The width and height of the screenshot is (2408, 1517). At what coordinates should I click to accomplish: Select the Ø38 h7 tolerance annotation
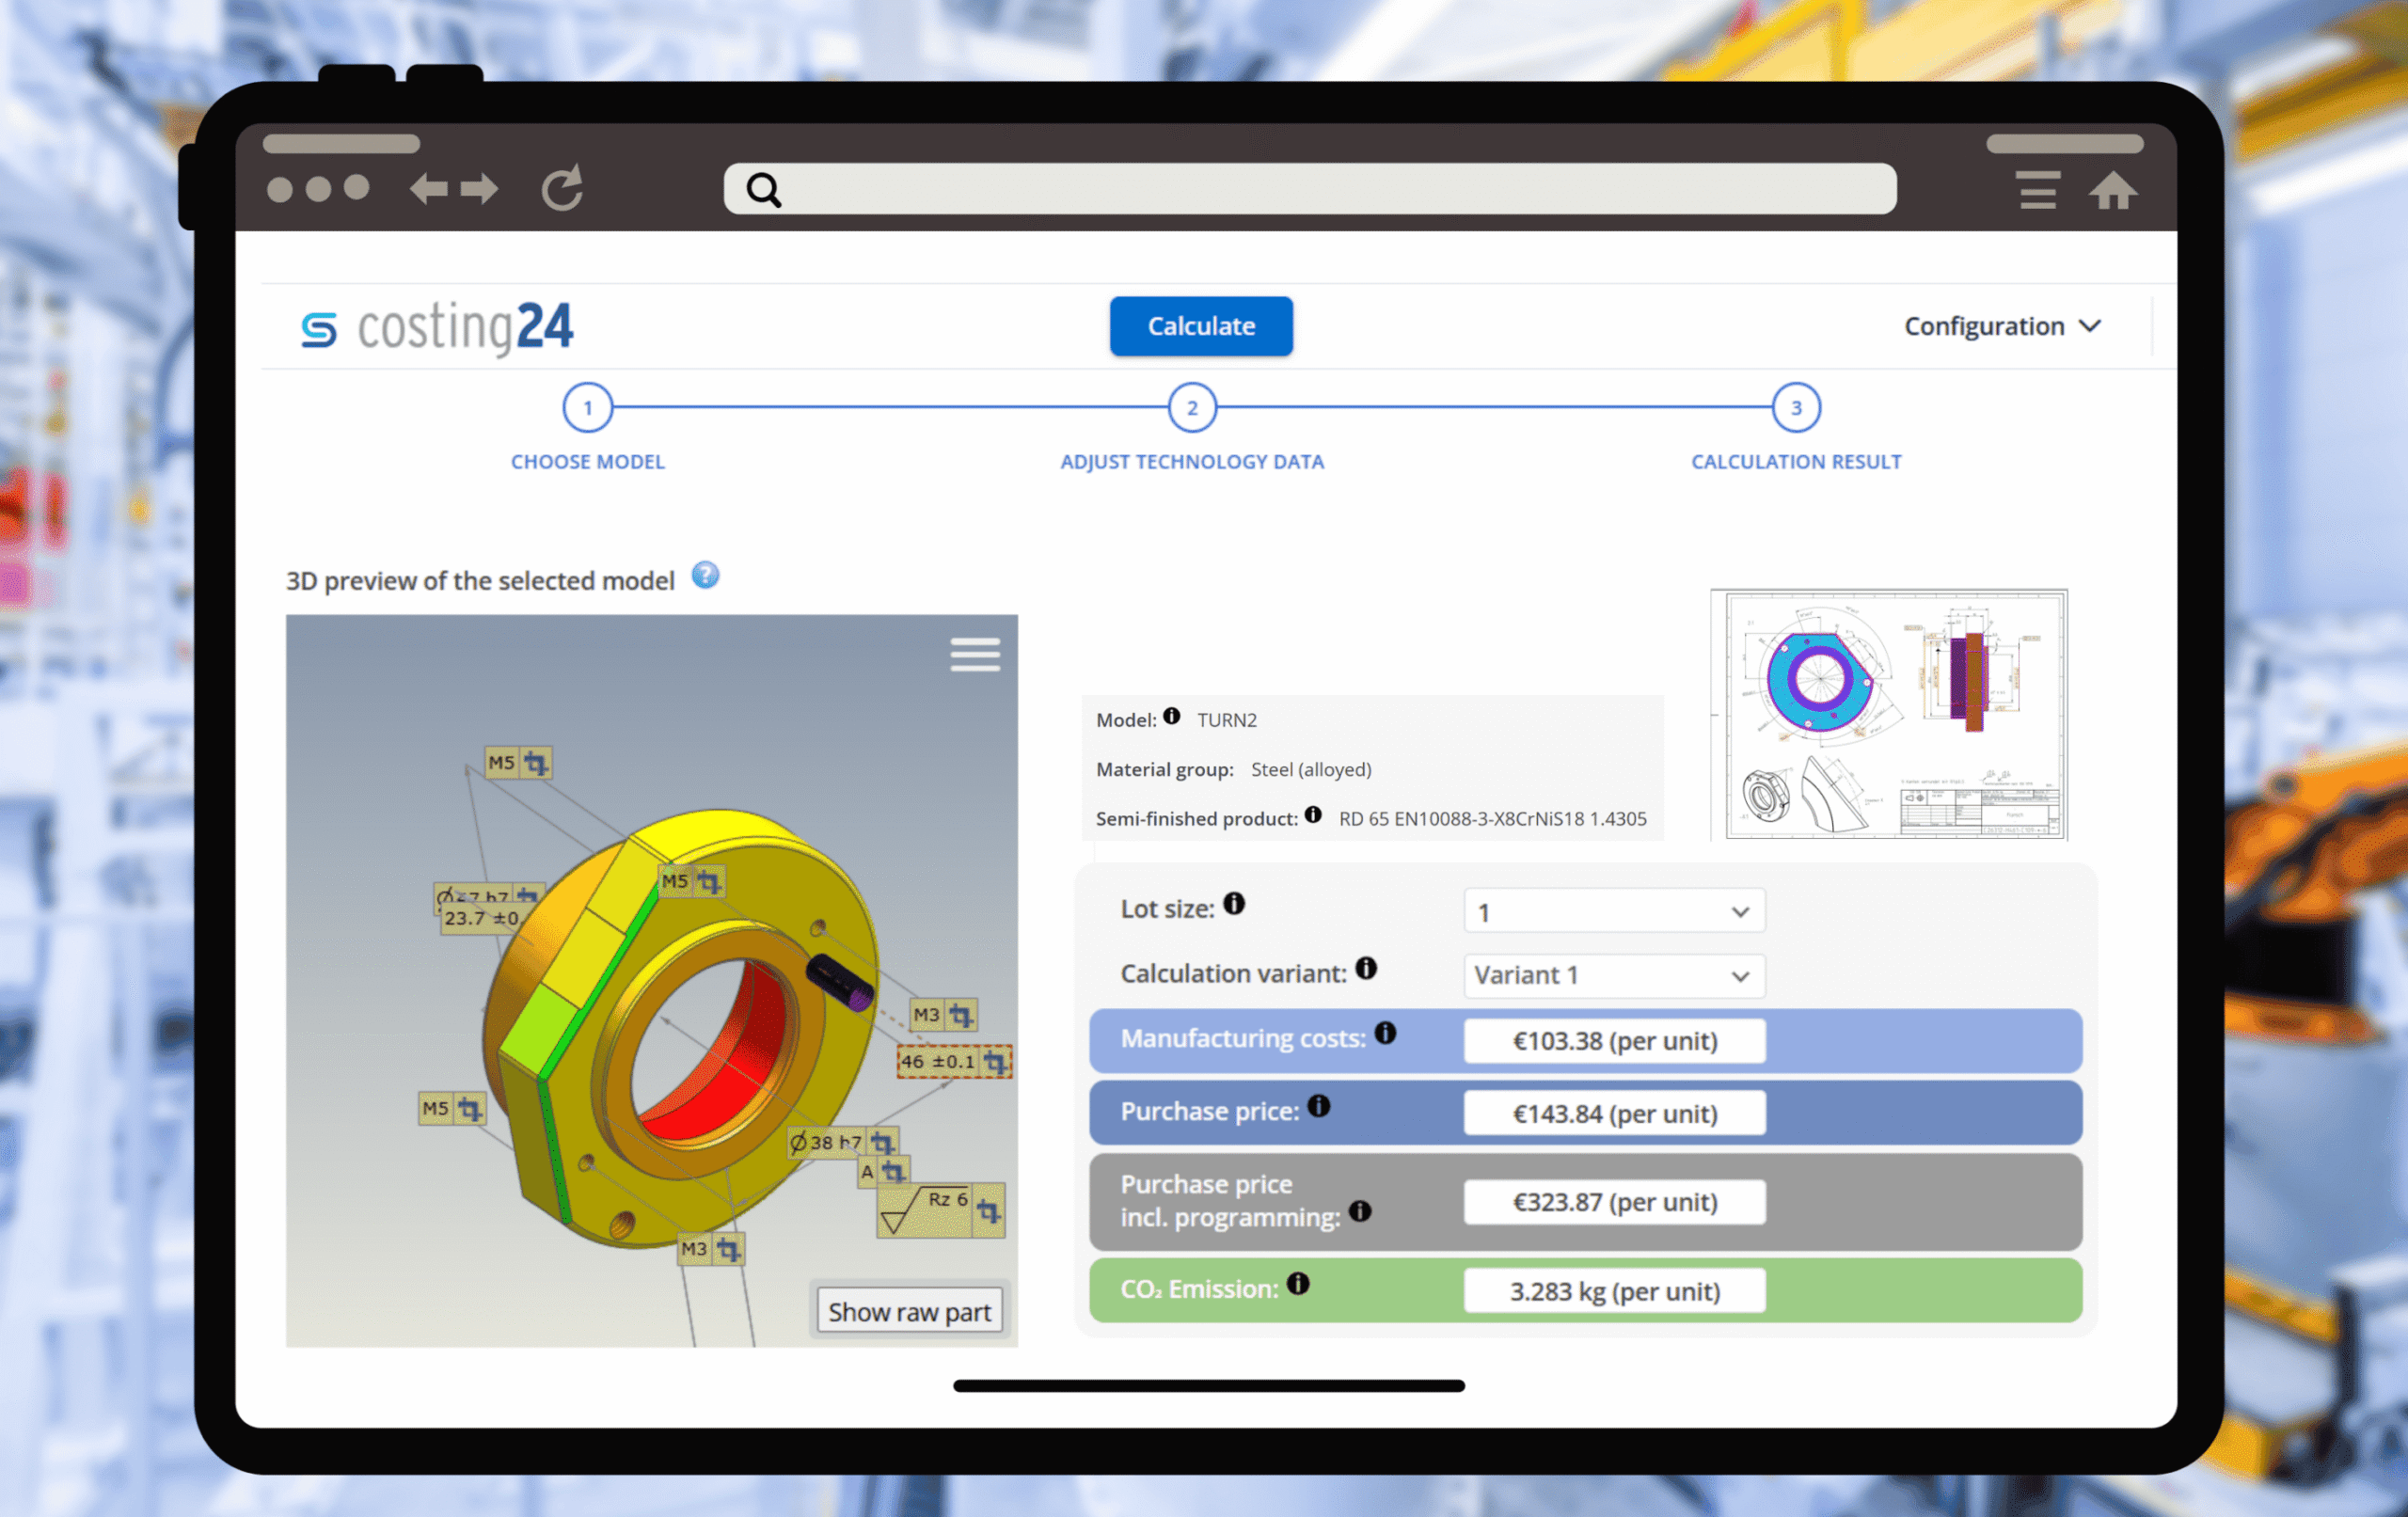[842, 1142]
